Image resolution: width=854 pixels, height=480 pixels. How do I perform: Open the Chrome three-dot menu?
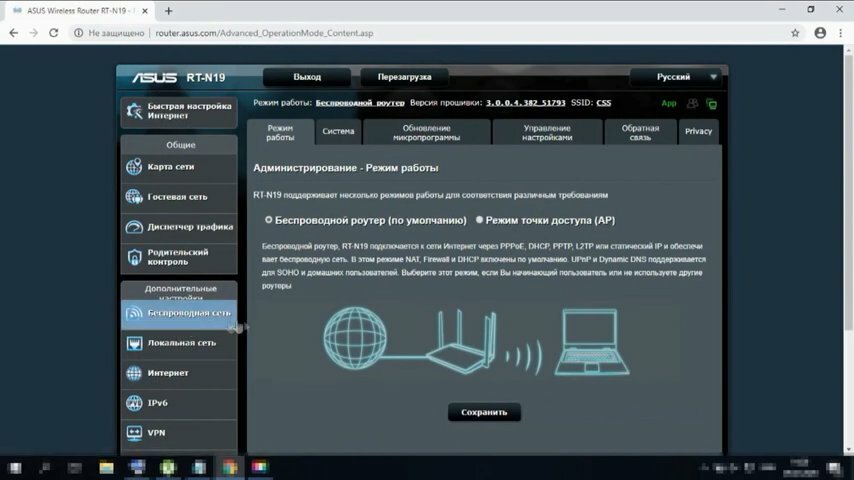[x=841, y=33]
